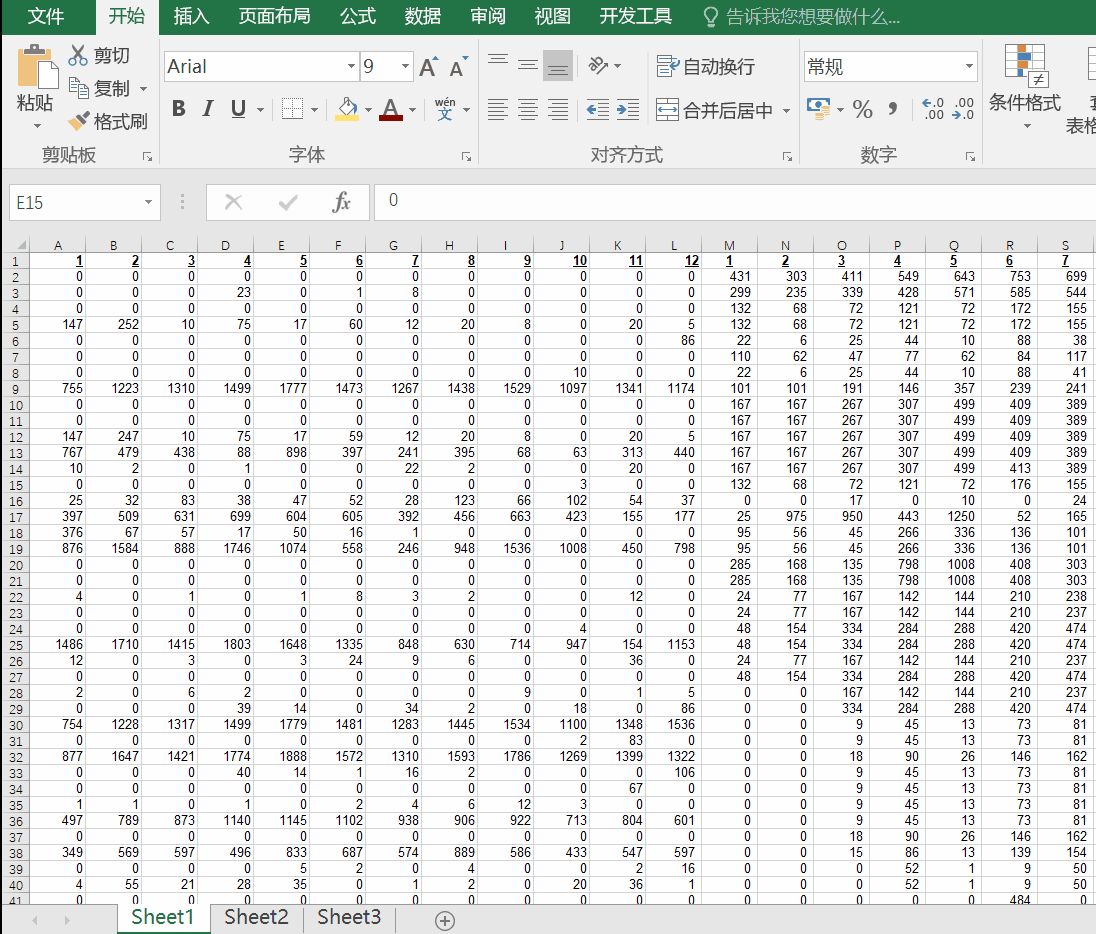Apply the yellow fill color bucket
The height and width of the screenshot is (934, 1096).
click(347, 108)
